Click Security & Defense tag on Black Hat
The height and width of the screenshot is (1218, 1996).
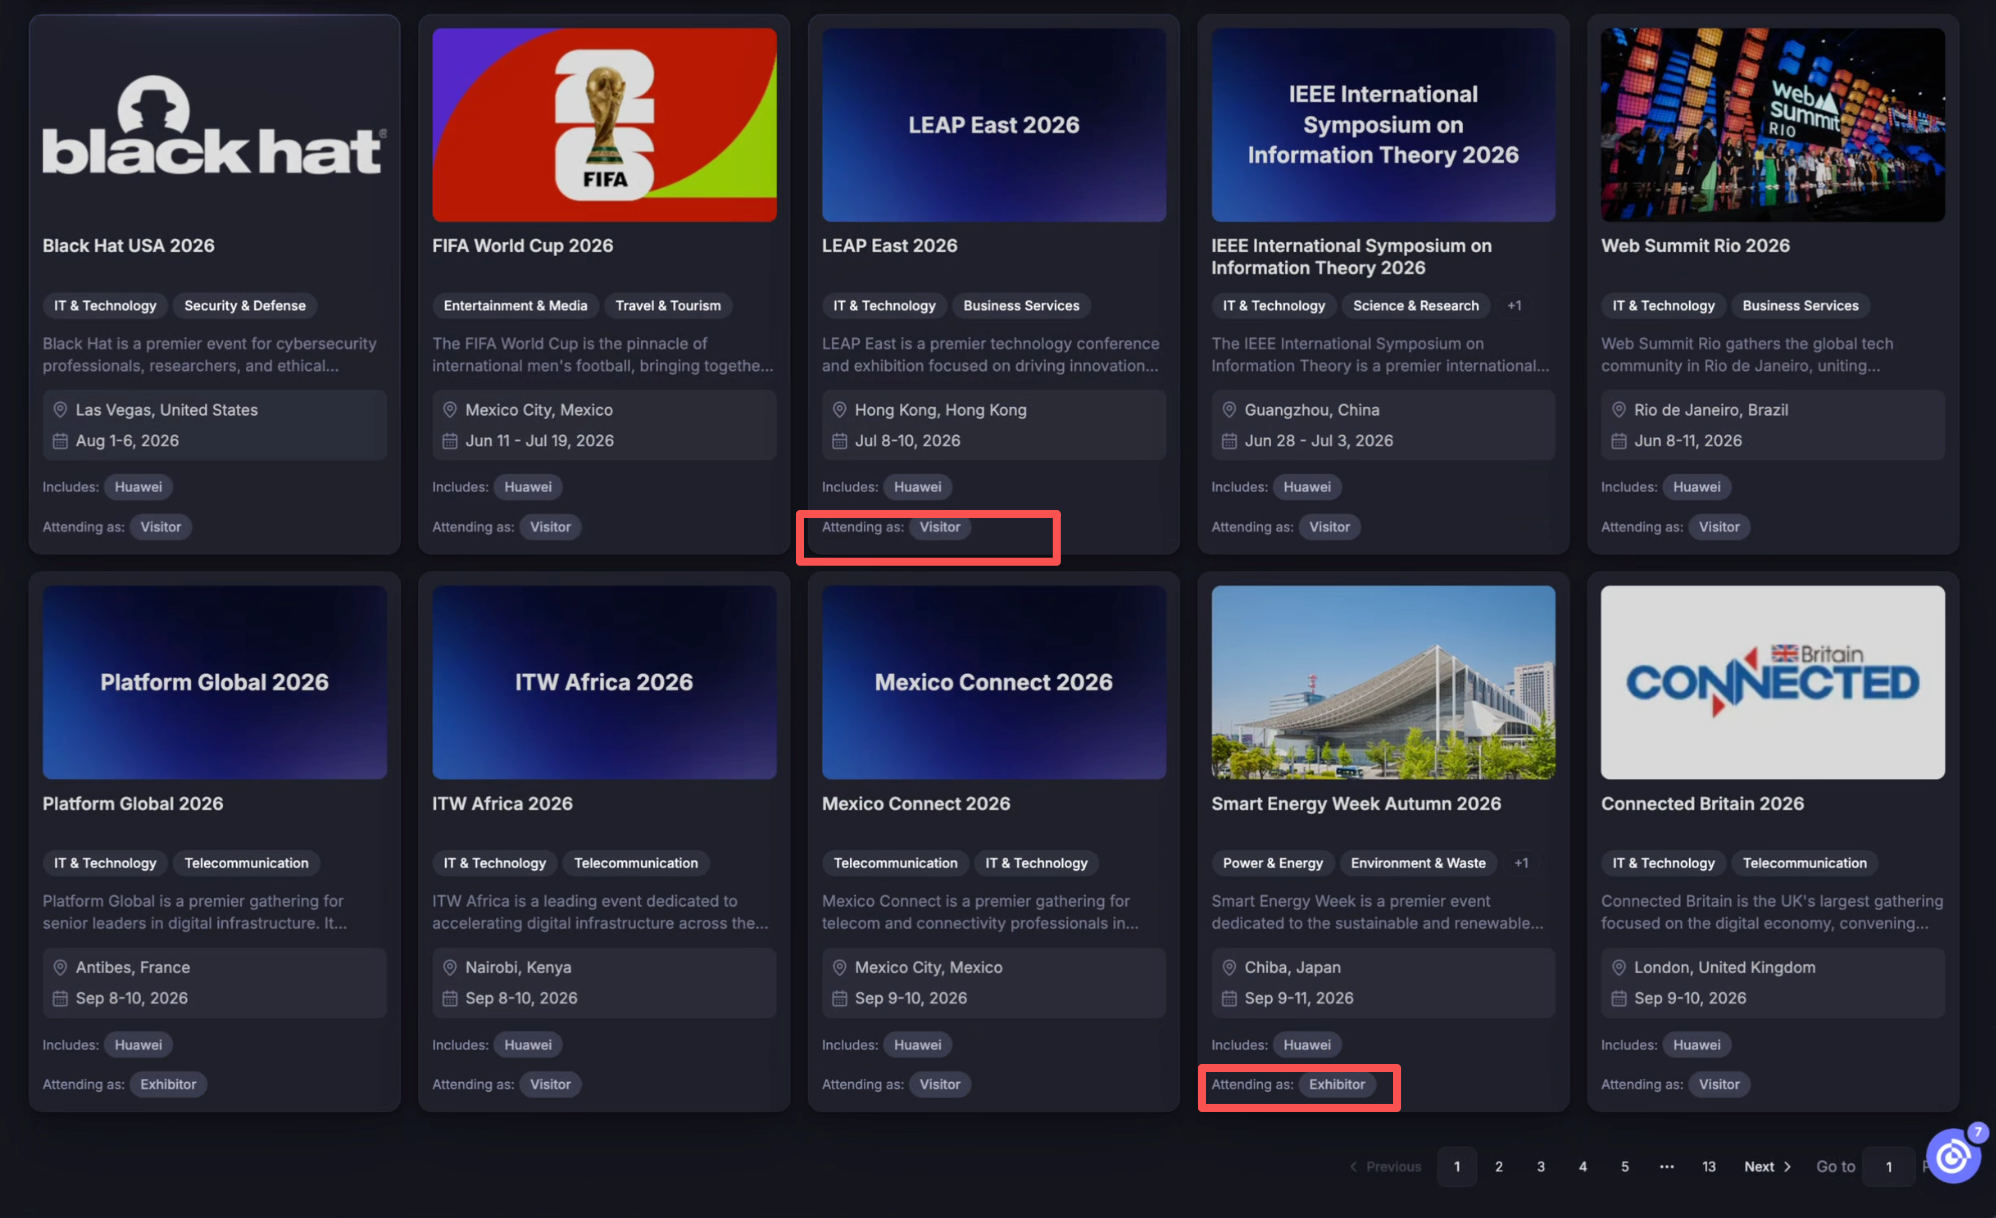point(245,306)
